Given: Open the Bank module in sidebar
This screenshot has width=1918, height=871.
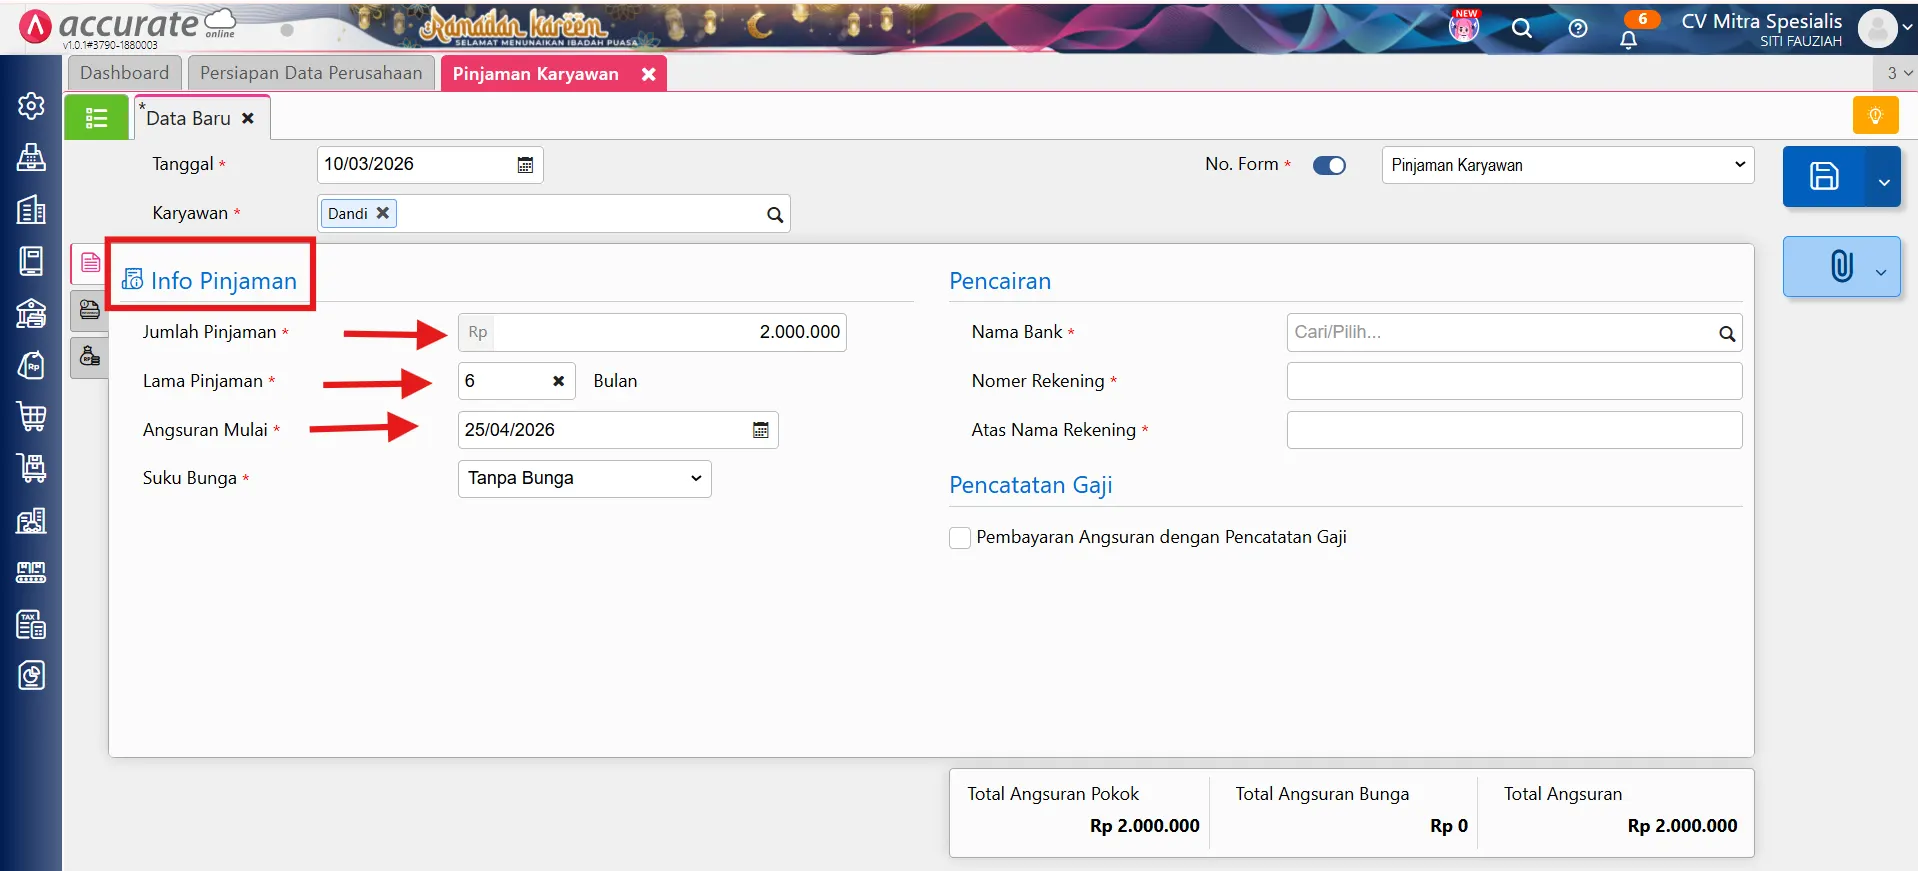Looking at the screenshot, I should [31, 313].
